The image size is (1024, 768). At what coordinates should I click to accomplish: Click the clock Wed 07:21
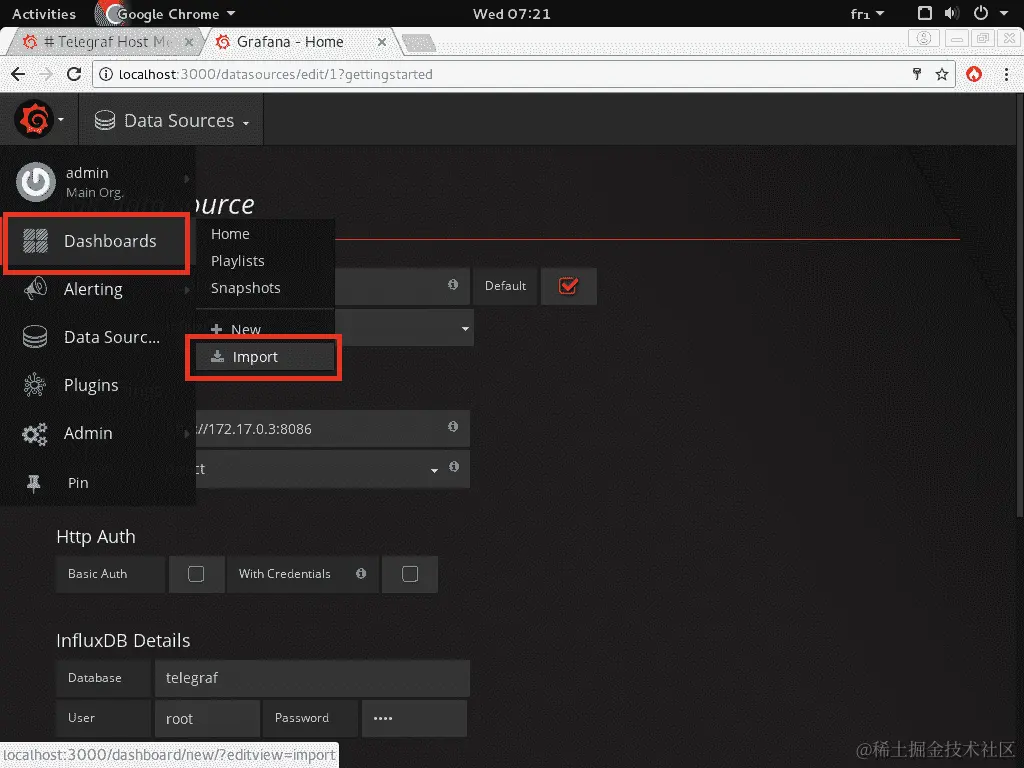[512, 14]
